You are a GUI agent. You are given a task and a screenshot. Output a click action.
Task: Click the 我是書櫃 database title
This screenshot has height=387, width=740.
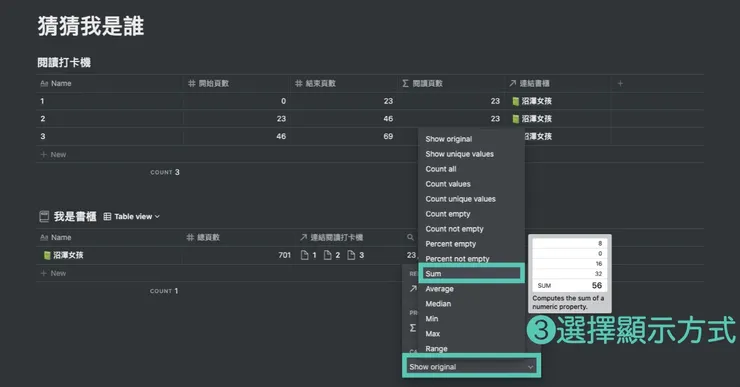pos(75,217)
